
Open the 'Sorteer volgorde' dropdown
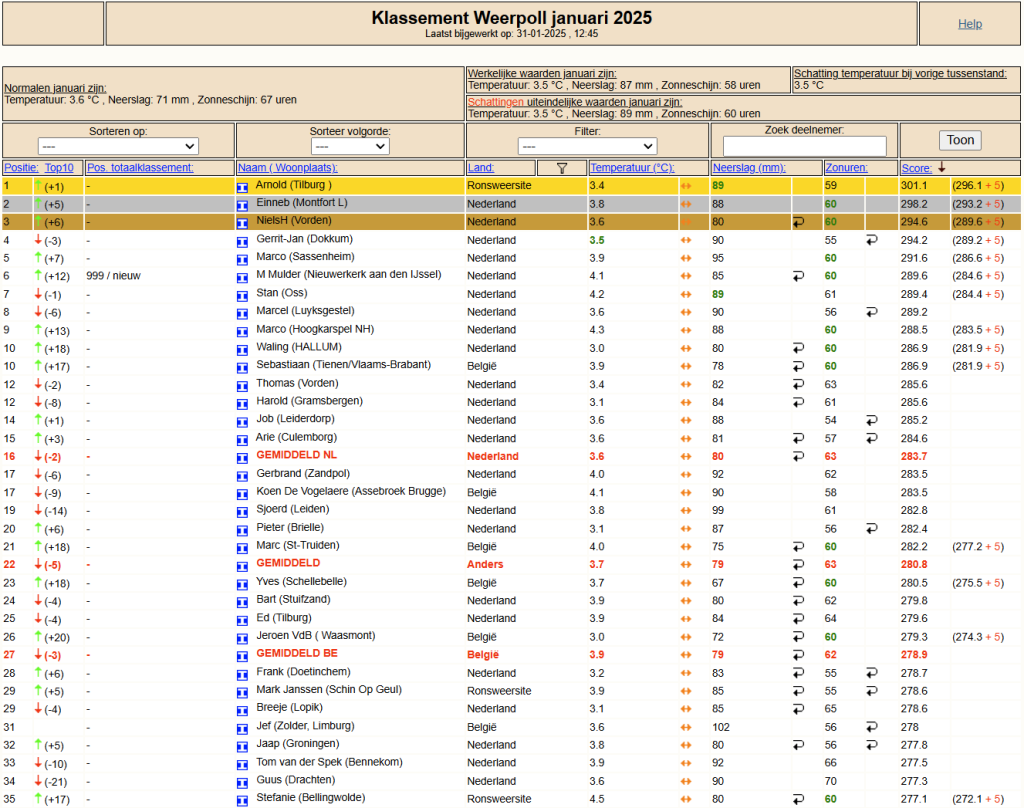point(350,146)
